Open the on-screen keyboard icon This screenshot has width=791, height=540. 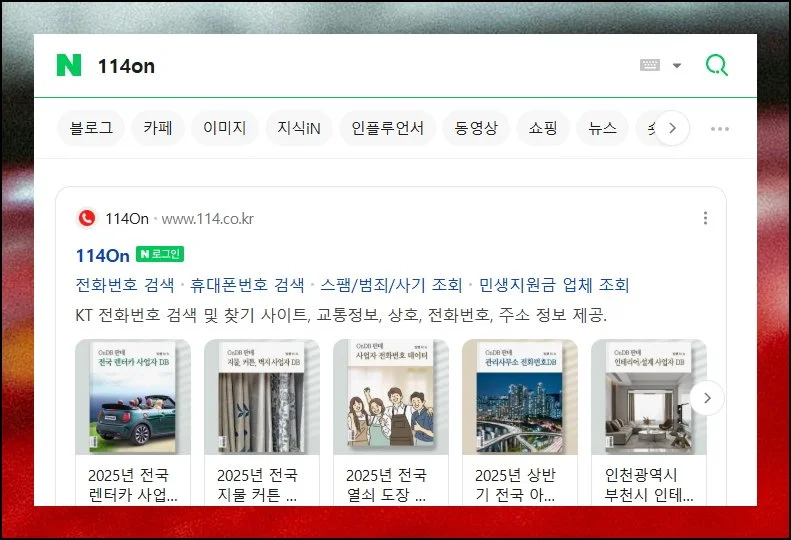point(650,65)
